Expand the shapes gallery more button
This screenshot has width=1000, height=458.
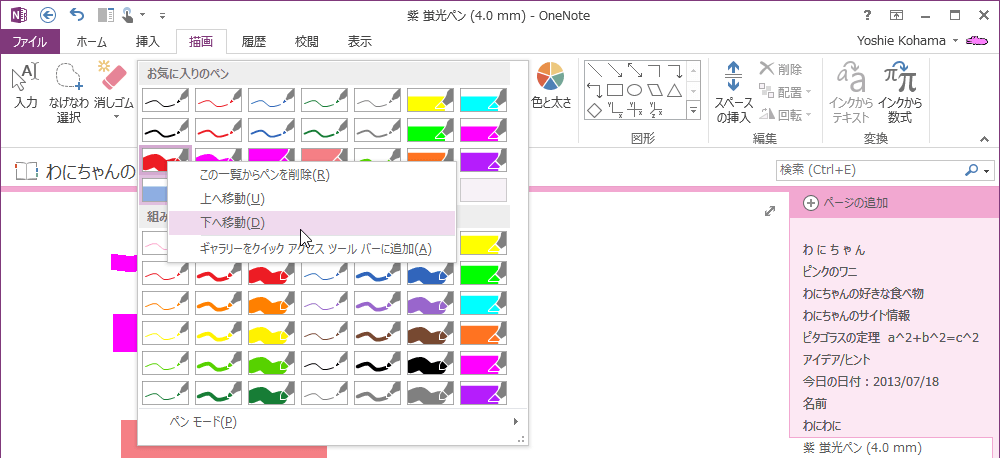click(693, 112)
